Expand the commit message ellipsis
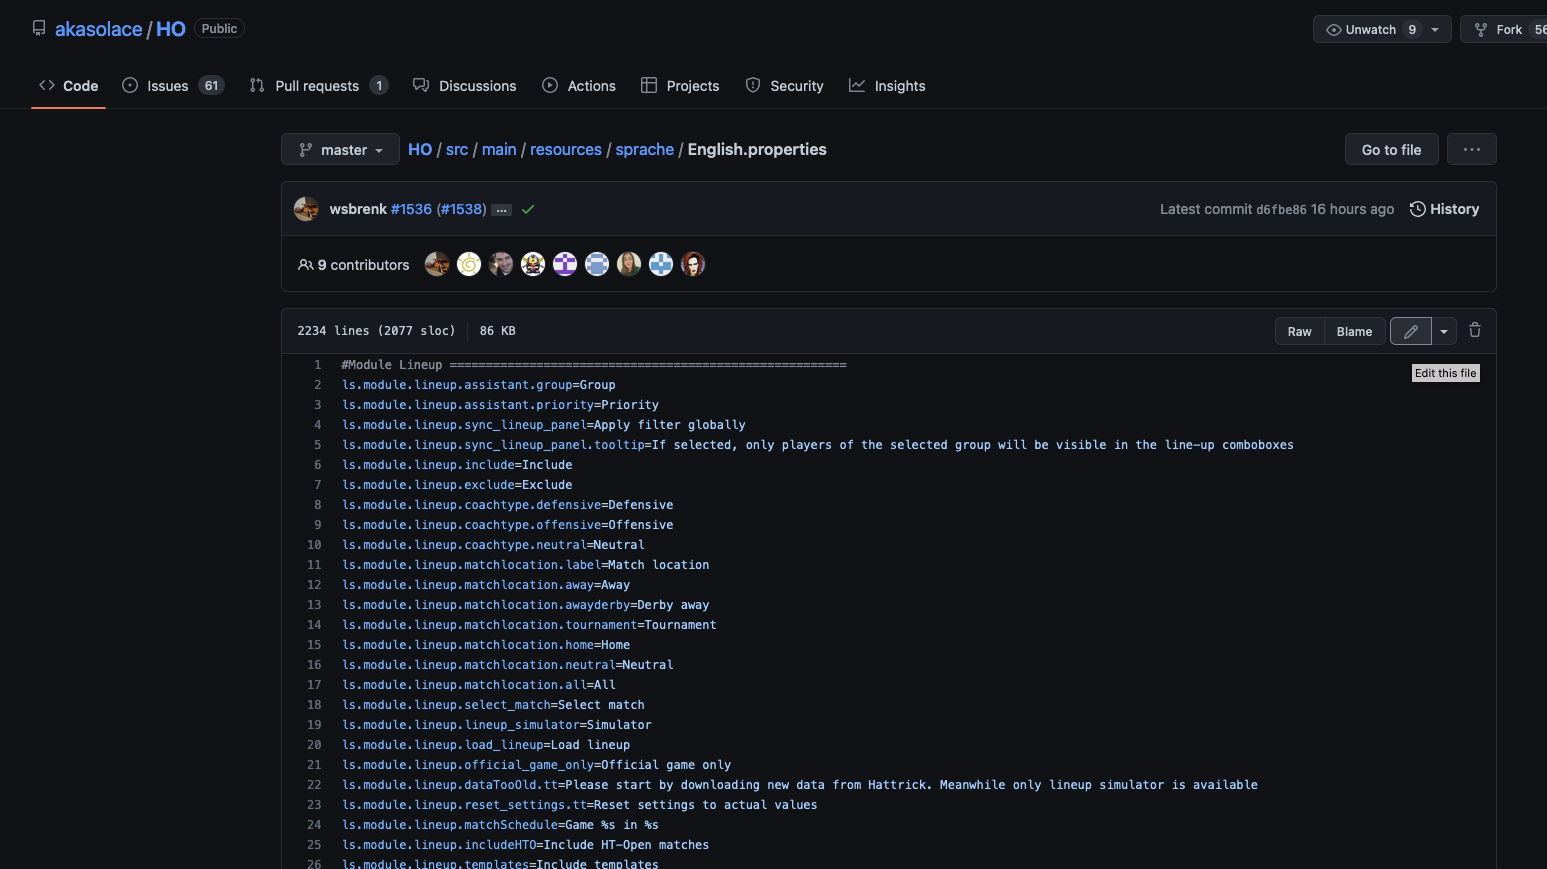This screenshot has height=869, width=1547. 501,209
